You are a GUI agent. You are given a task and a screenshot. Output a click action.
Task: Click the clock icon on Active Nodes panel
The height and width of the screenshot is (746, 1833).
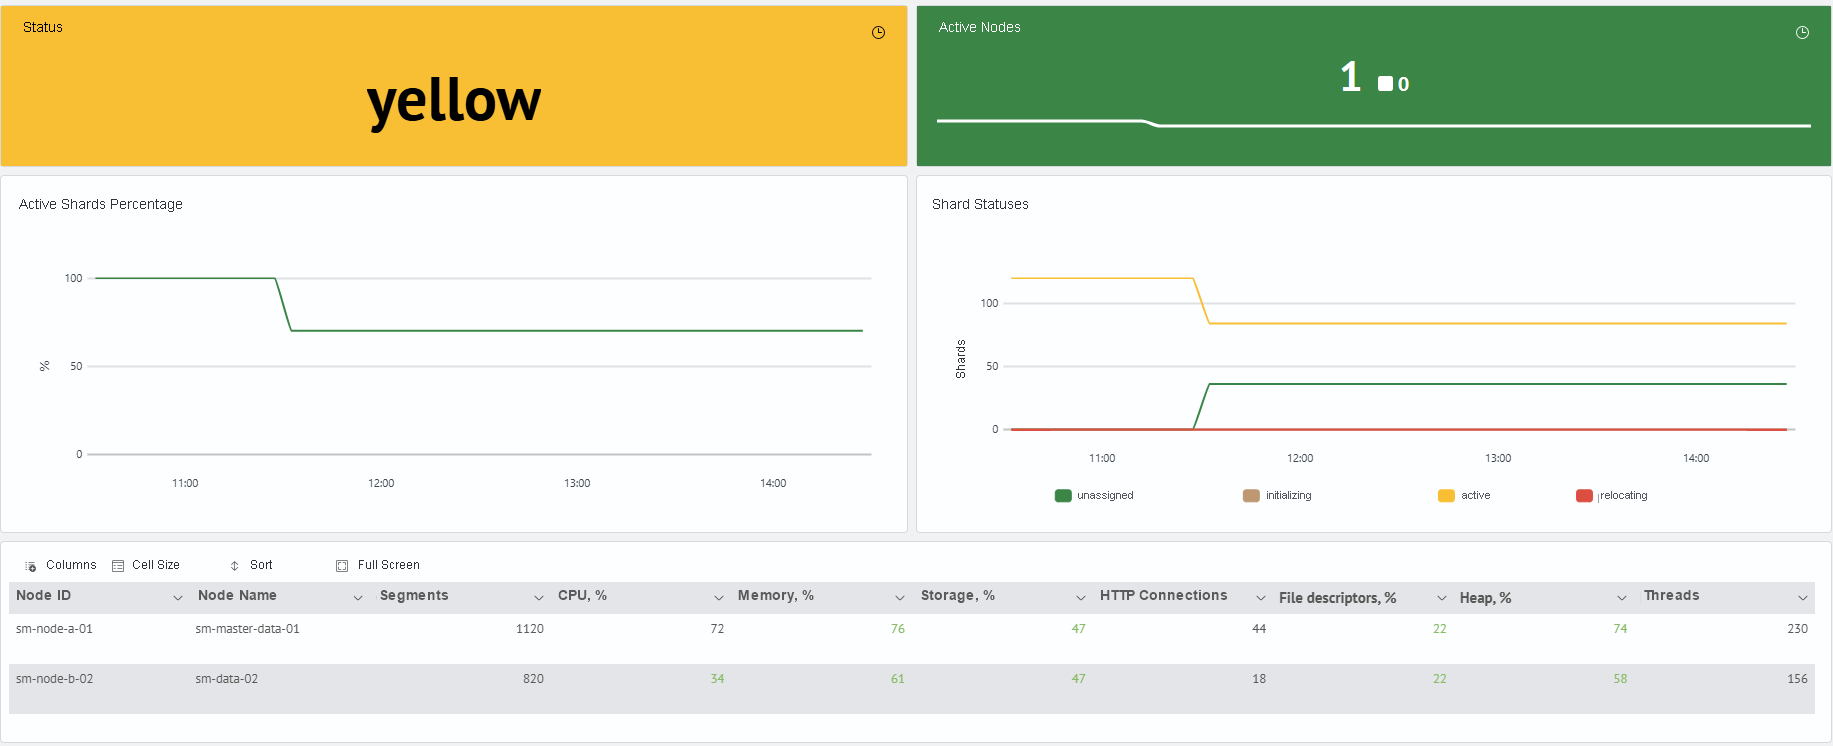[x=1802, y=33]
